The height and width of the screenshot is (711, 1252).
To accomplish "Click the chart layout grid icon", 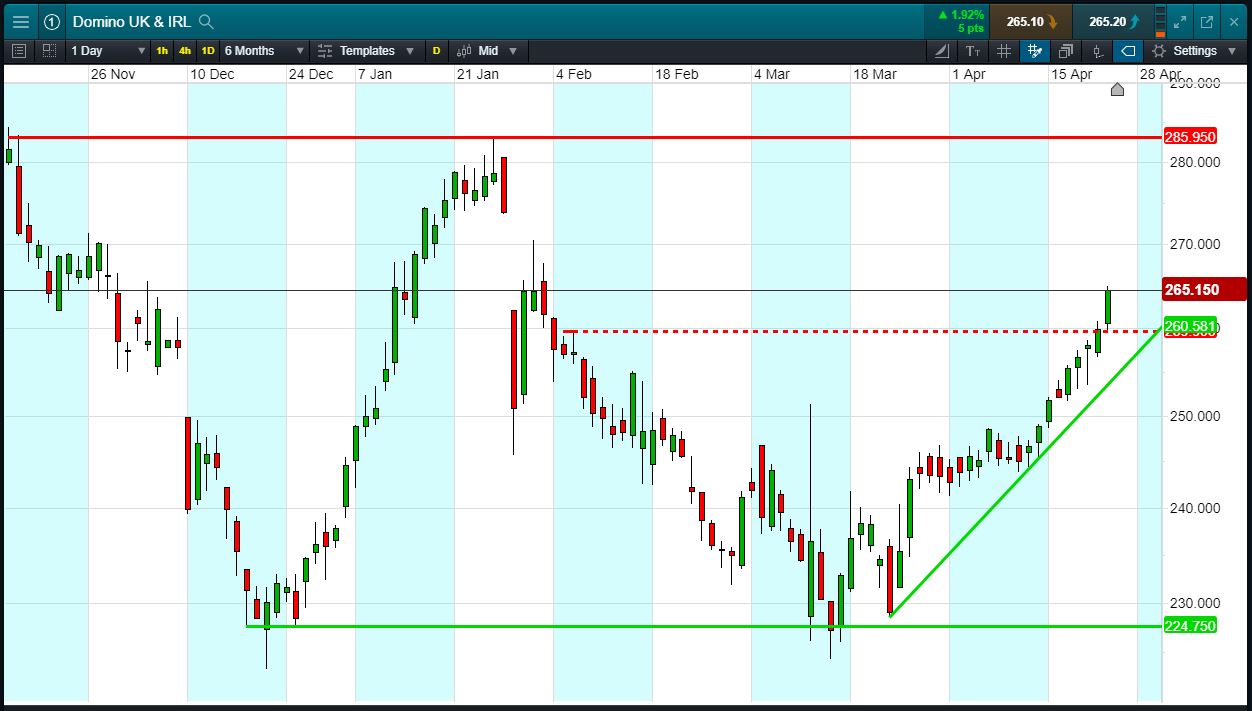I will pos(49,50).
